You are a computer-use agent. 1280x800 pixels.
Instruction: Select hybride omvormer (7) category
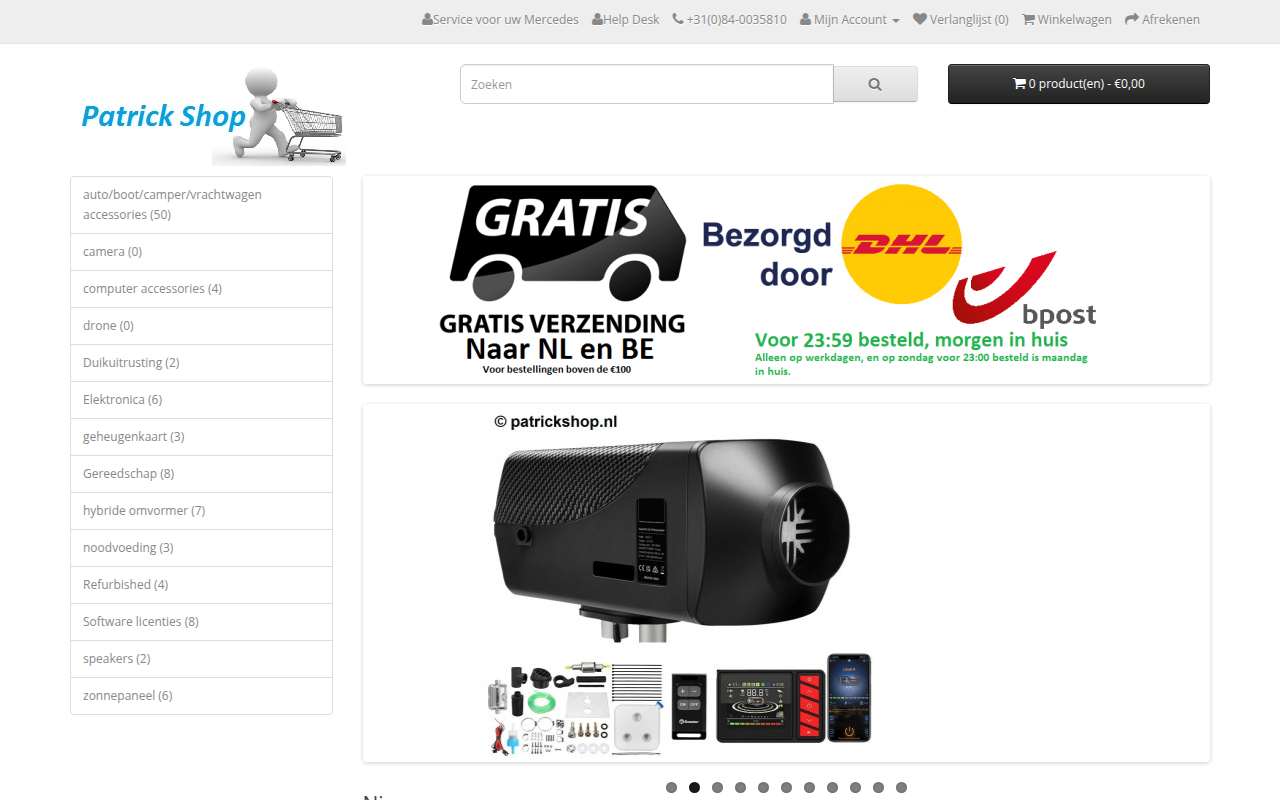tap(201, 511)
